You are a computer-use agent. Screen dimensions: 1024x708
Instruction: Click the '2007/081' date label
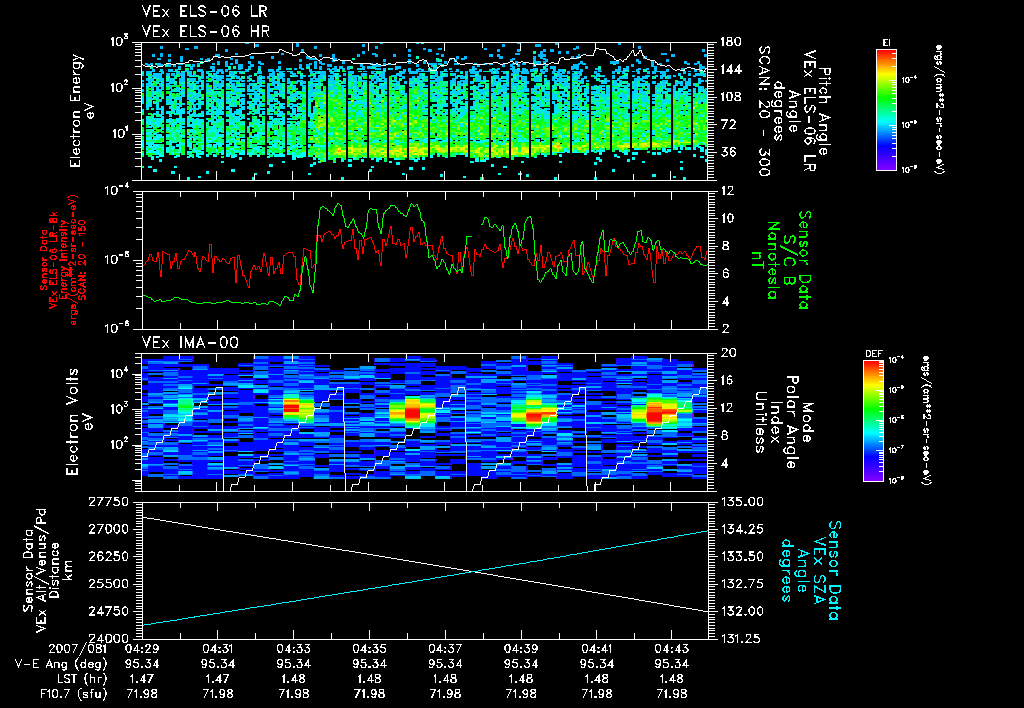point(78,649)
